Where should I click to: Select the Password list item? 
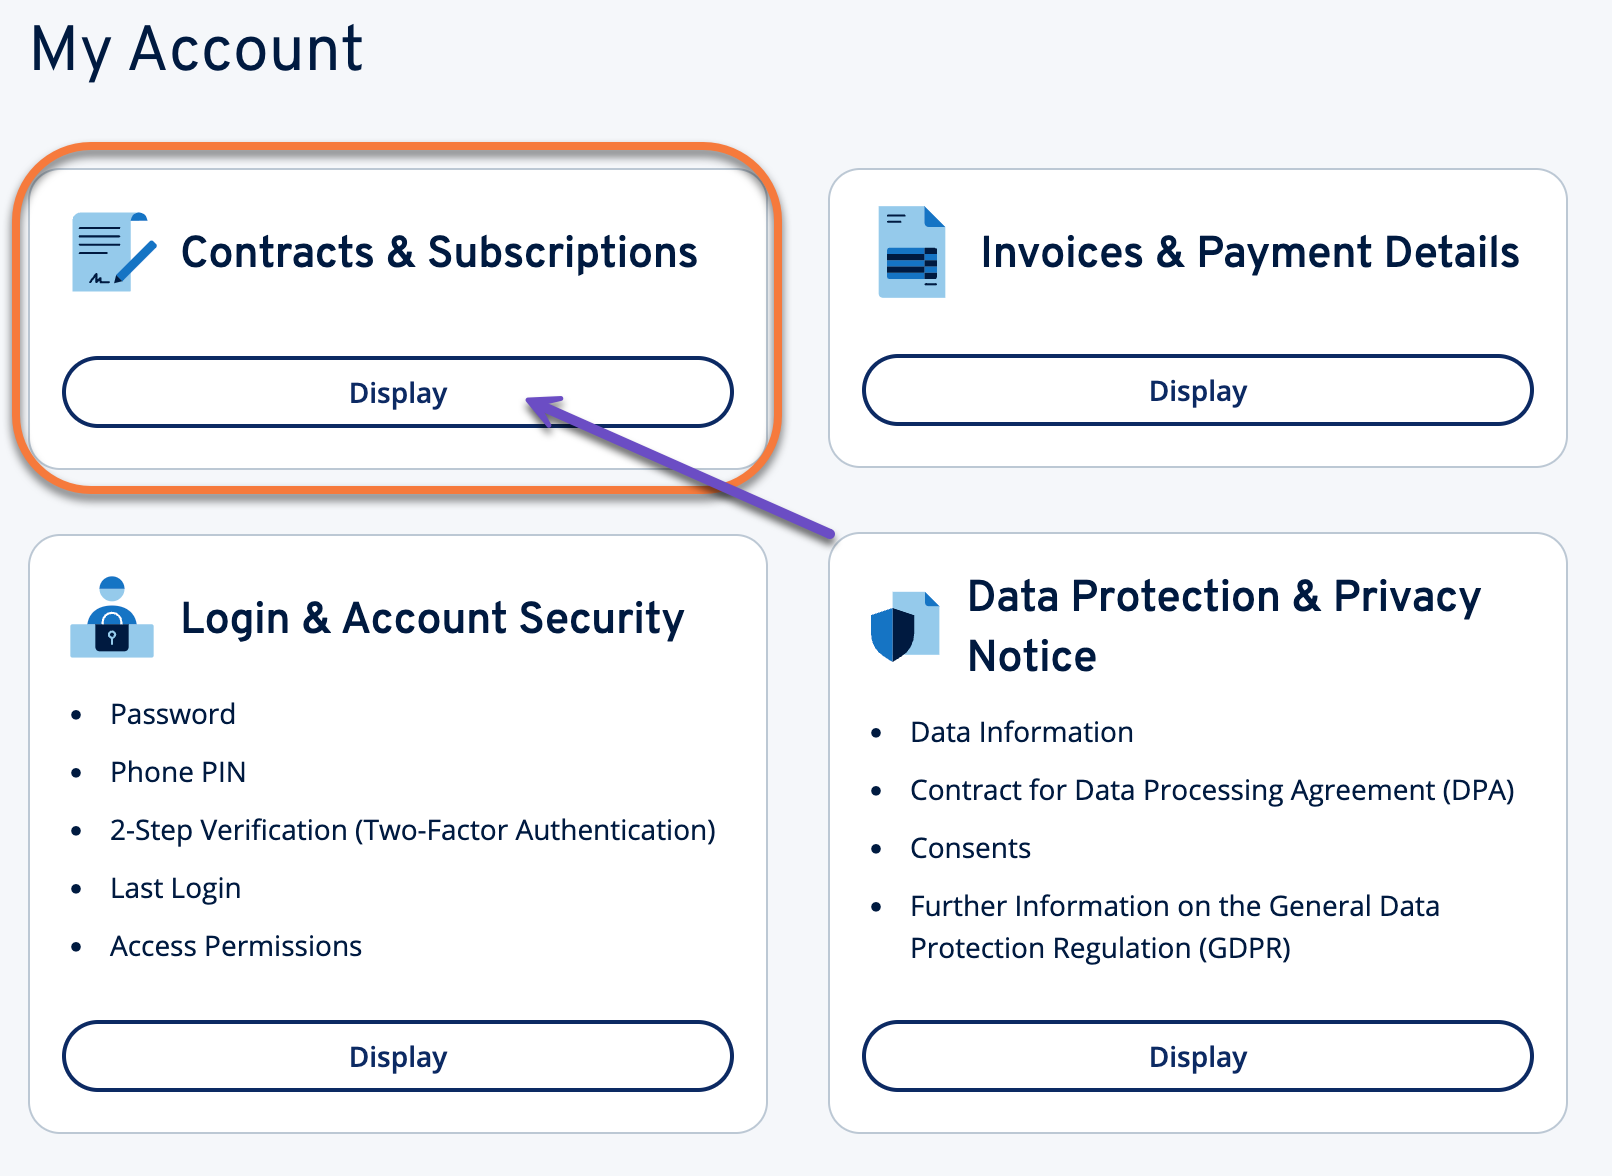pos(172,714)
